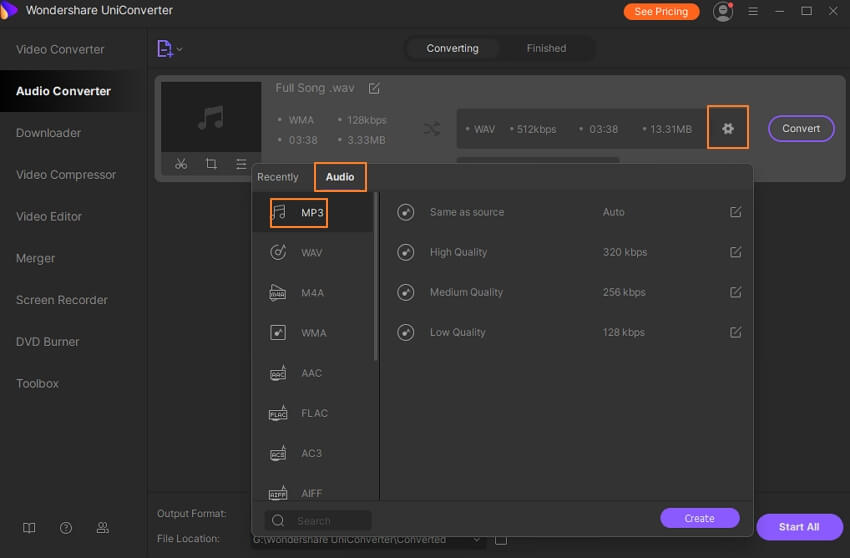Open user account profile icon
This screenshot has width=850, height=558.
point(723,11)
